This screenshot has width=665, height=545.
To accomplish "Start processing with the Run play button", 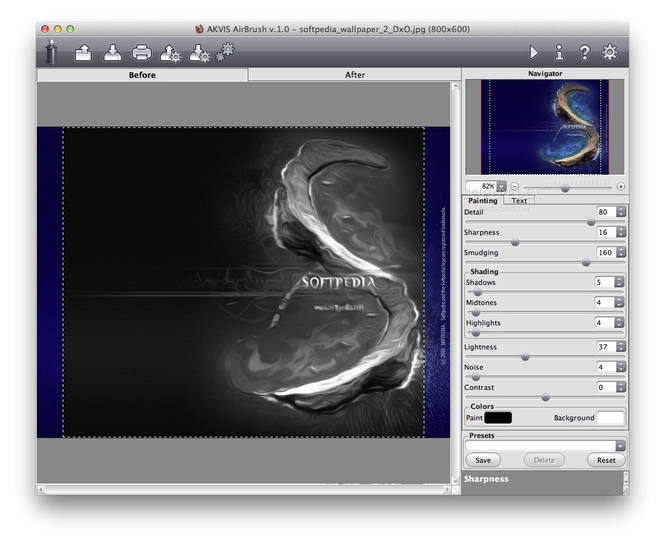I will tap(534, 53).
